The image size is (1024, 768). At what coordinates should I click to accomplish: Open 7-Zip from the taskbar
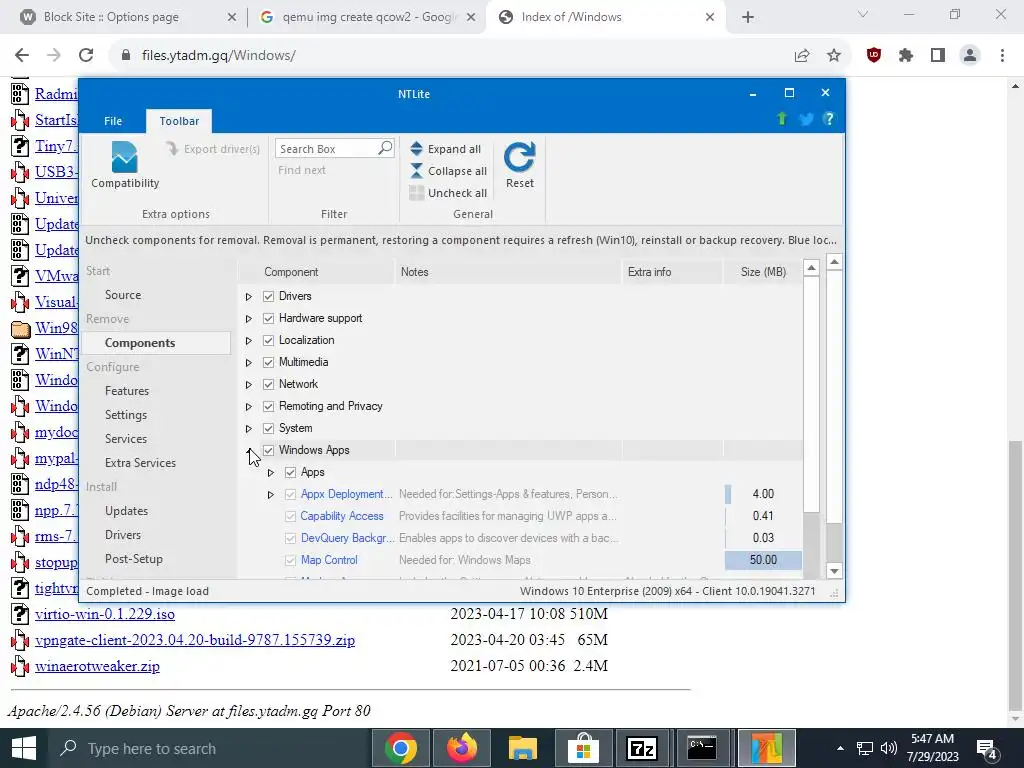tap(642, 748)
